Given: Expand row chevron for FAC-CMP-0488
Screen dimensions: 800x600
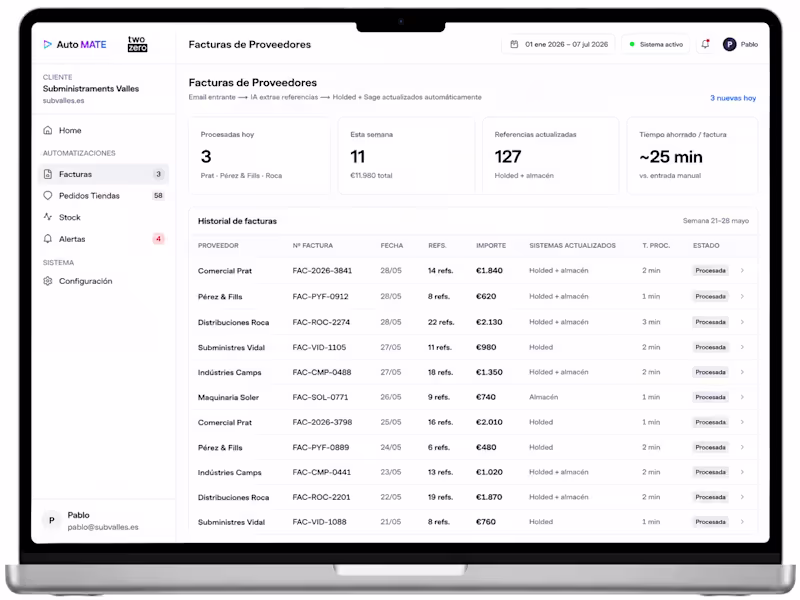Looking at the screenshot, I should (742, 372).
